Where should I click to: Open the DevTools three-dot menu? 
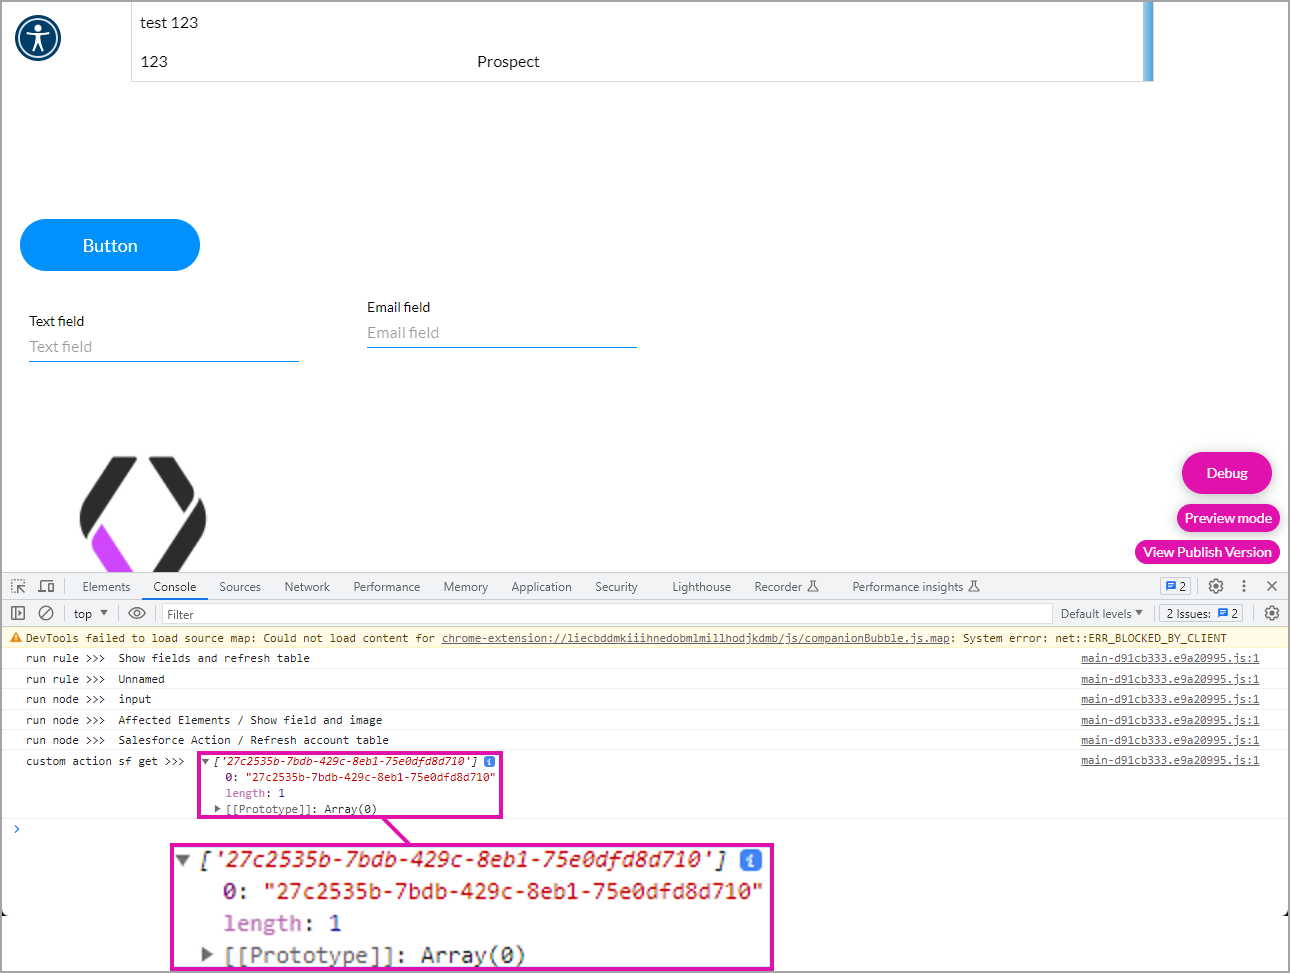[x=1244, y=587]
